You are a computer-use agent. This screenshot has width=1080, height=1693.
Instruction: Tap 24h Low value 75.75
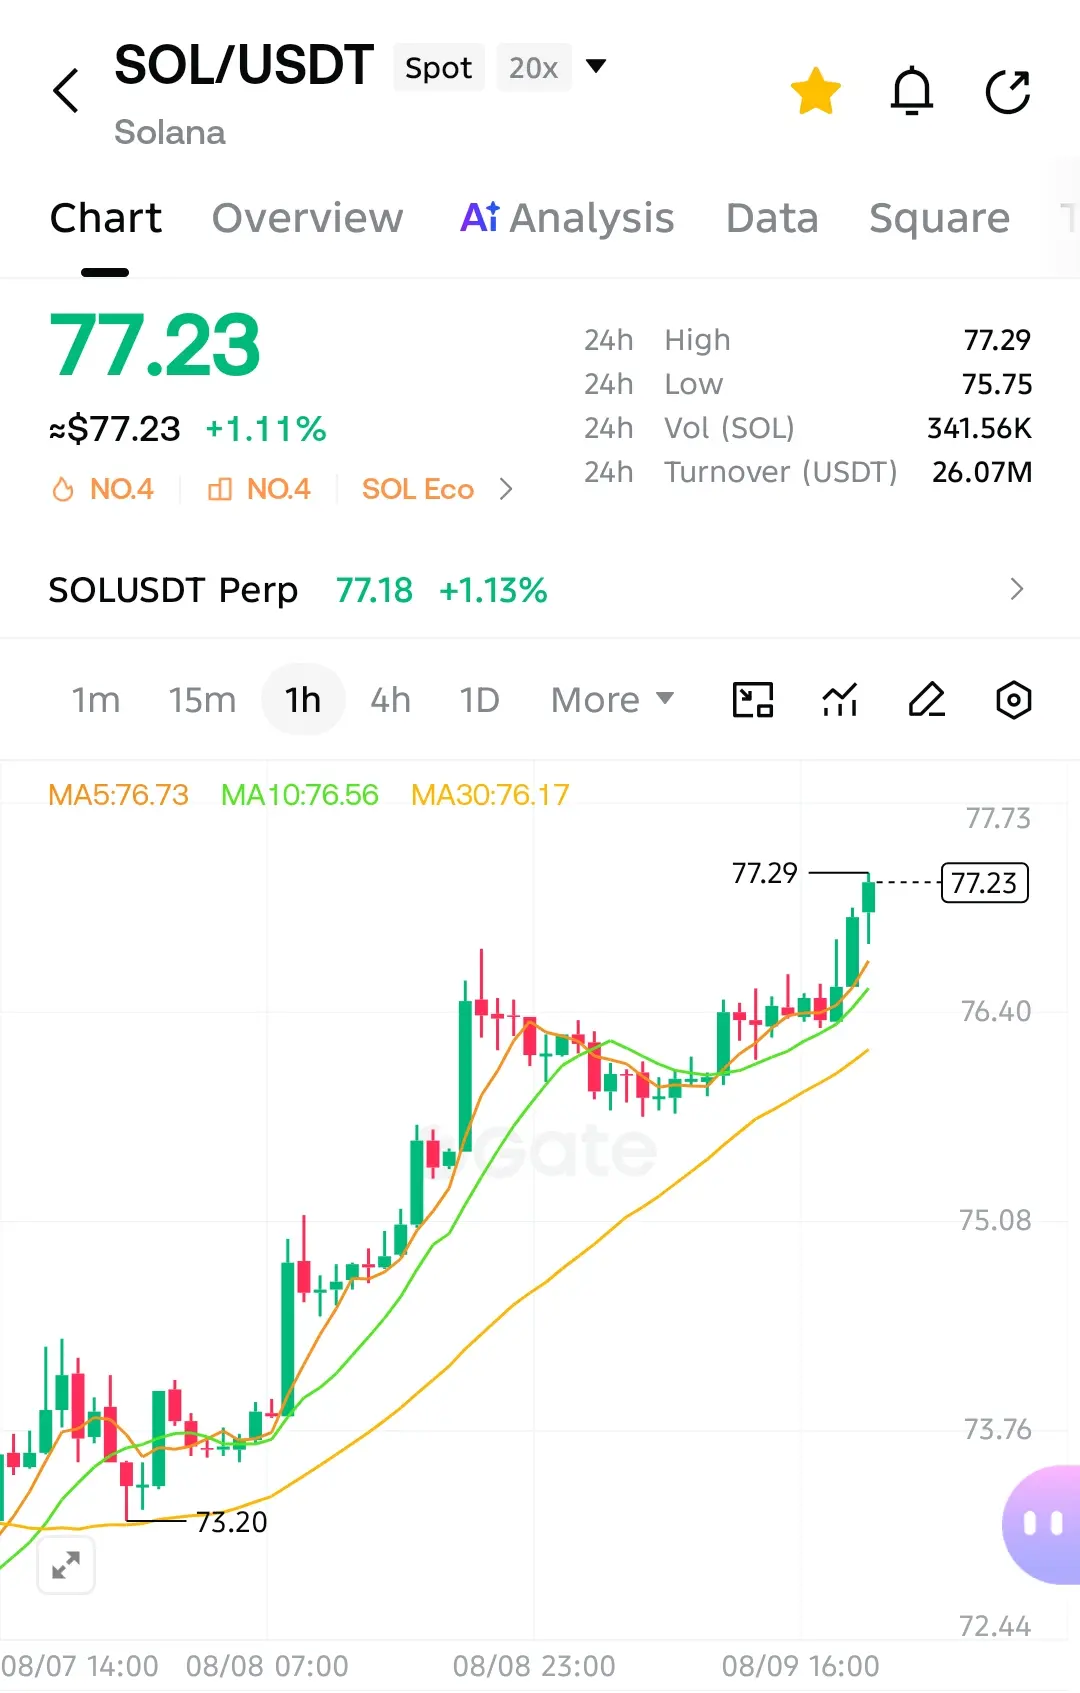997,384
